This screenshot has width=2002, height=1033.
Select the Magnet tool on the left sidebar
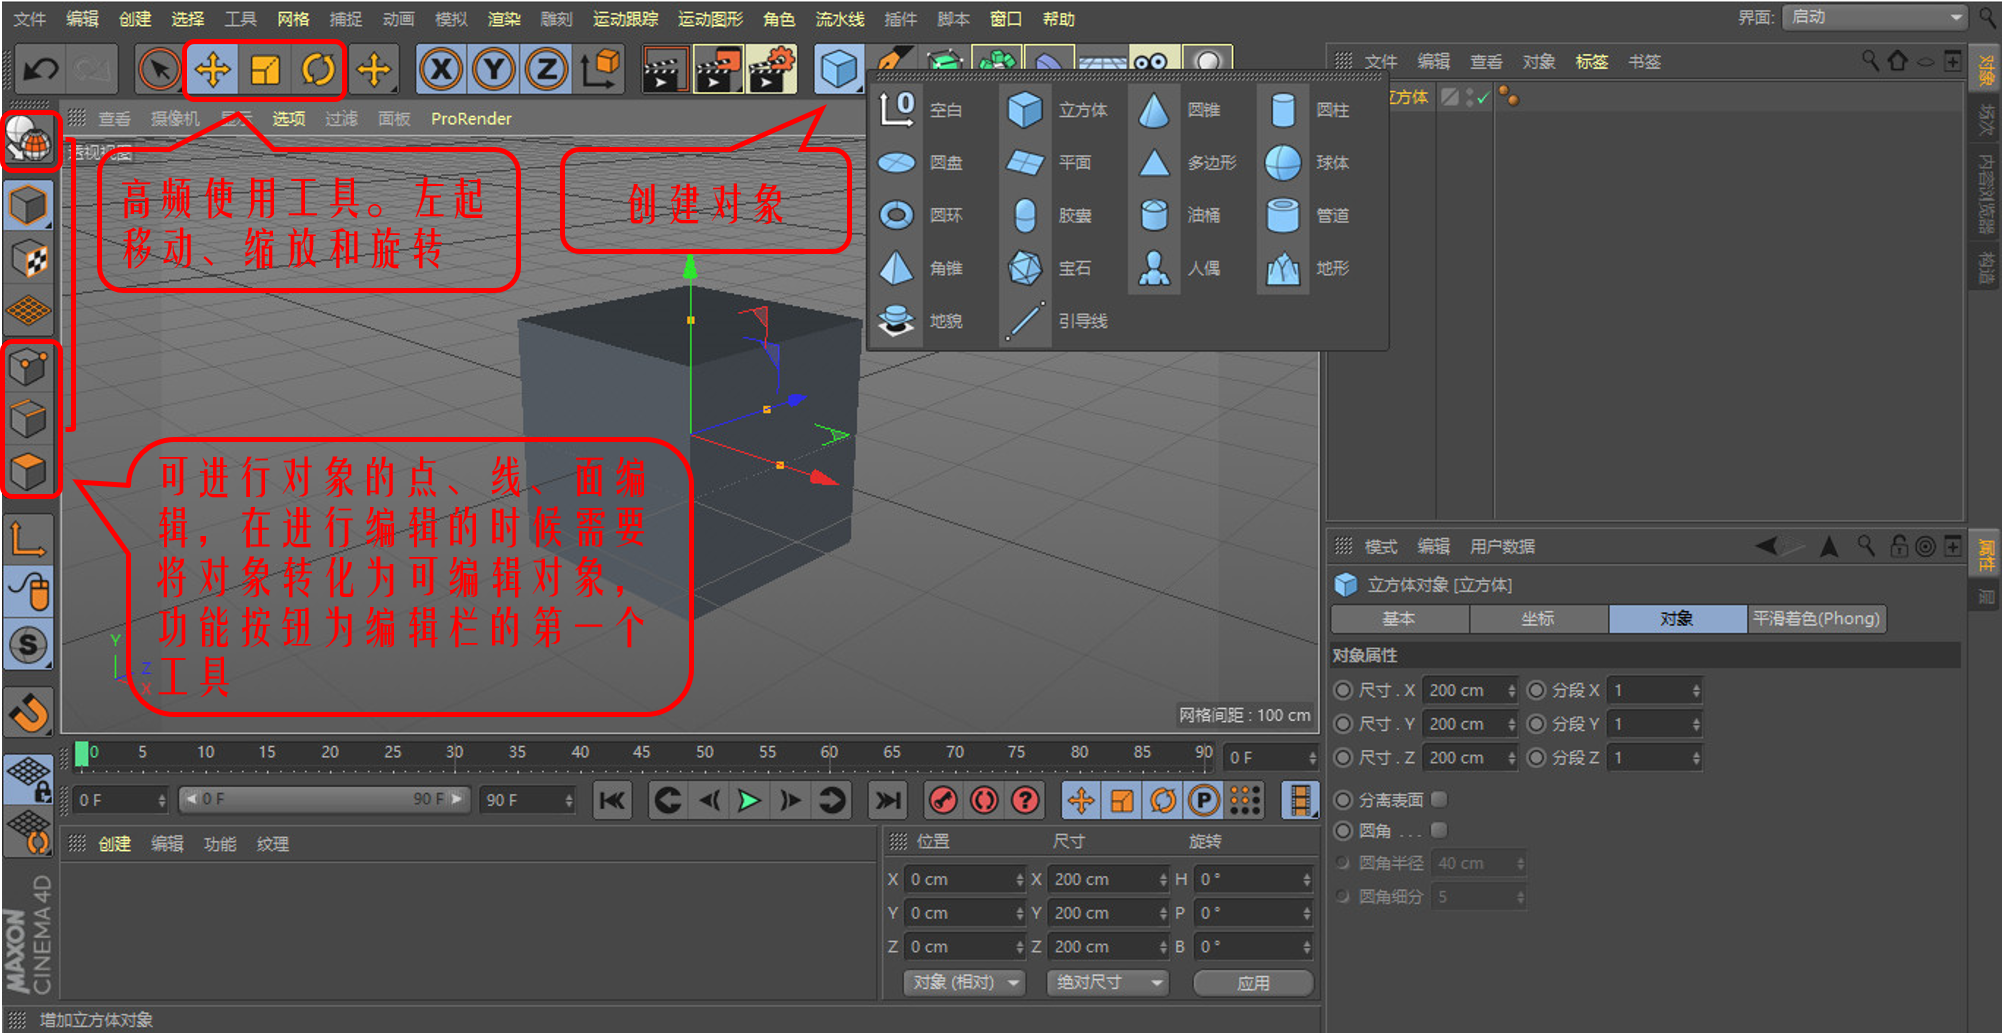(x=30, y=712)
